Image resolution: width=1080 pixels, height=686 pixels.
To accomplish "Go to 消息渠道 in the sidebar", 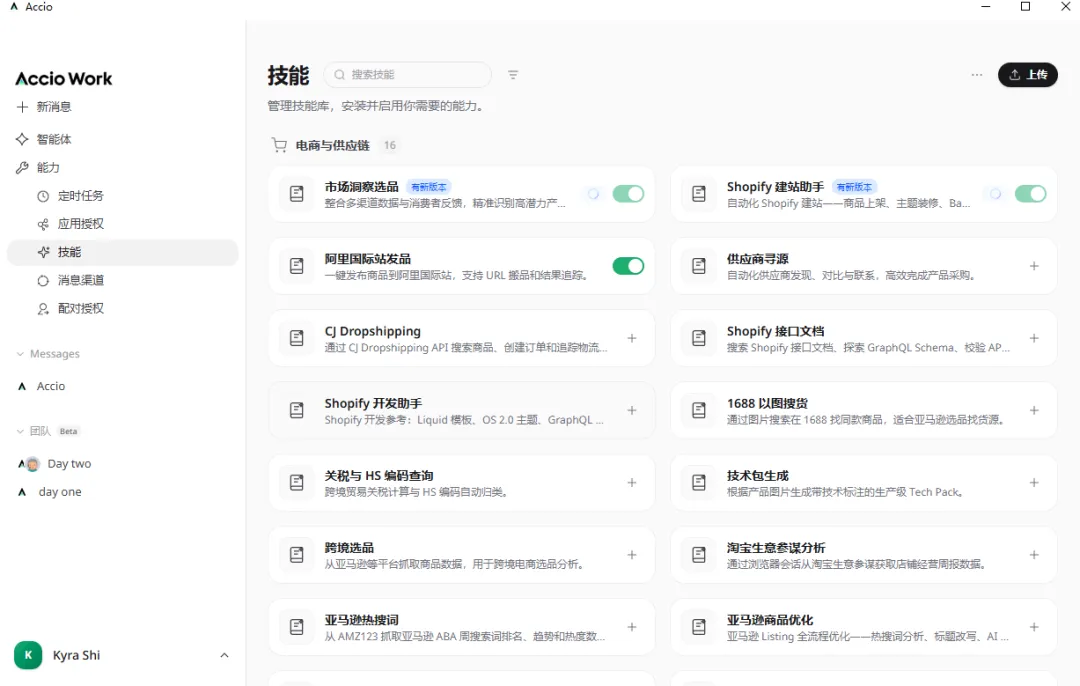I will (x=80, y=280).
